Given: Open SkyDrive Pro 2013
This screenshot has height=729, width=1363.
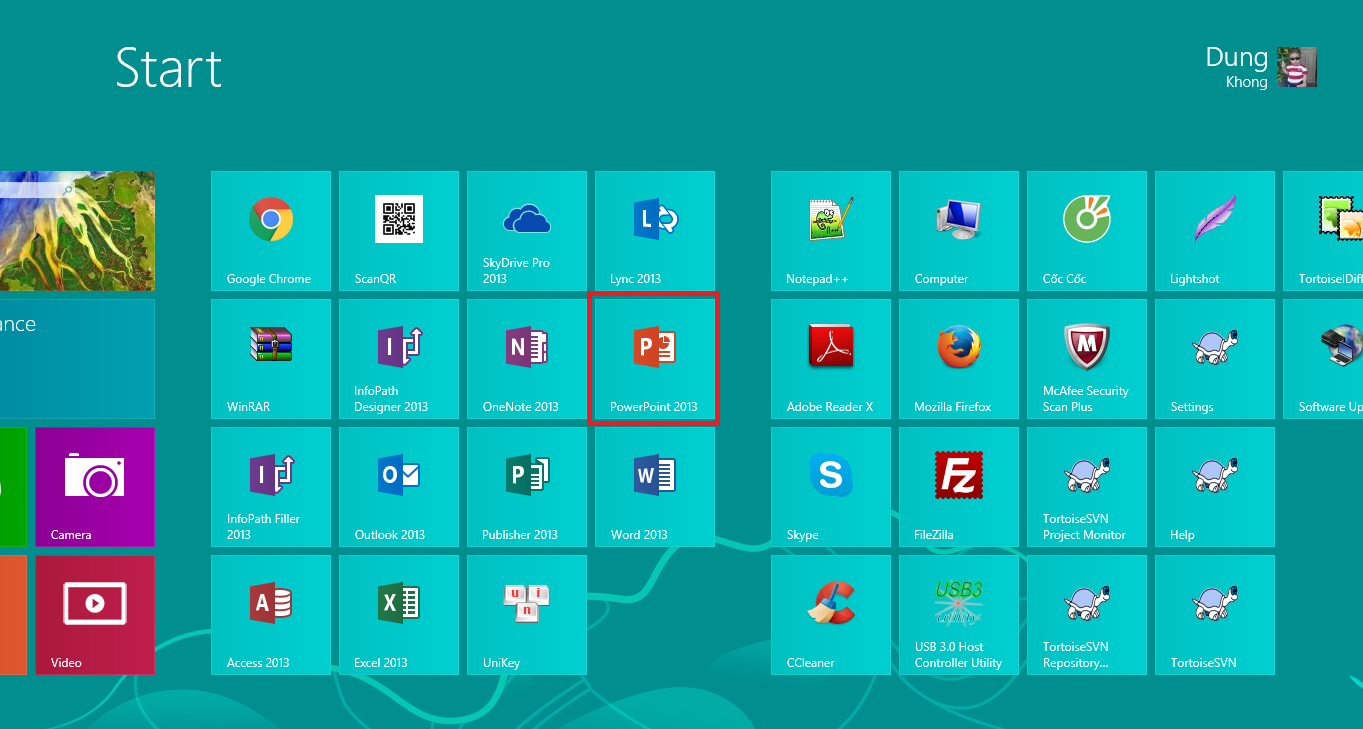Looking at the screenshot, I should point(527,231).
